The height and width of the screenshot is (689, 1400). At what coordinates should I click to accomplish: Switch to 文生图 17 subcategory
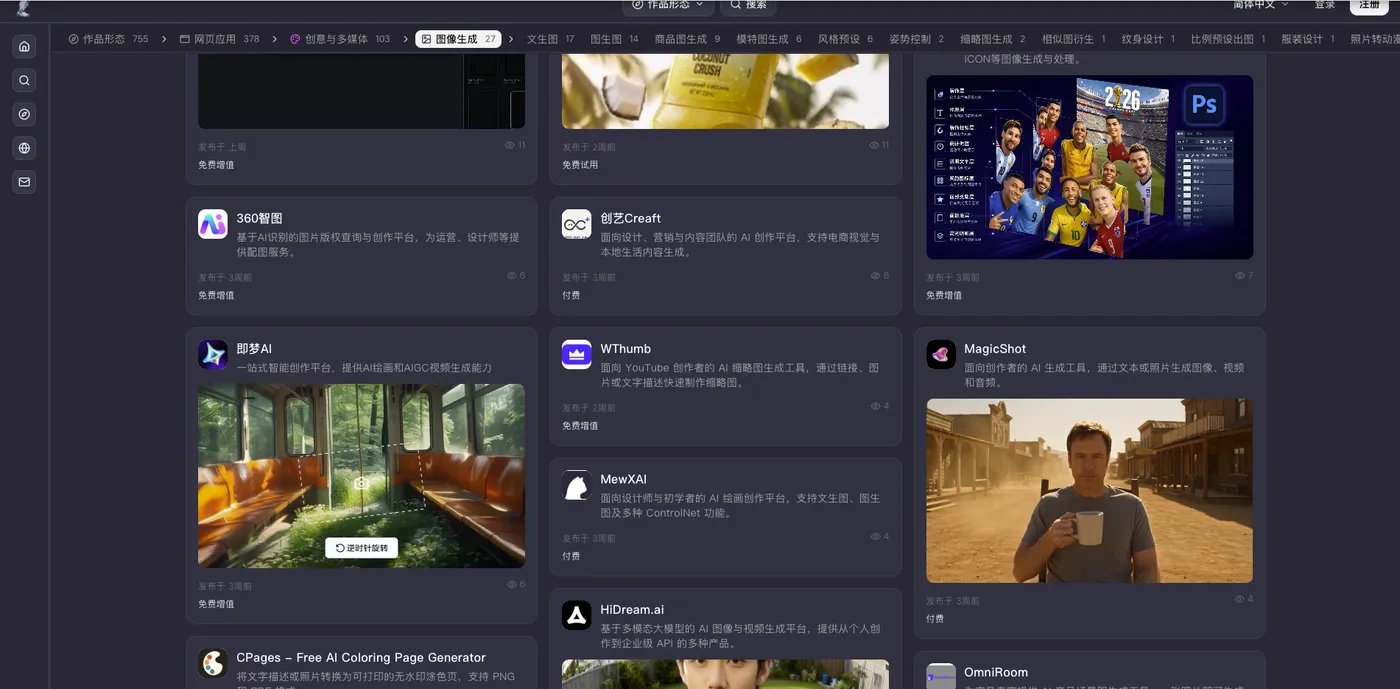(551, 39)
